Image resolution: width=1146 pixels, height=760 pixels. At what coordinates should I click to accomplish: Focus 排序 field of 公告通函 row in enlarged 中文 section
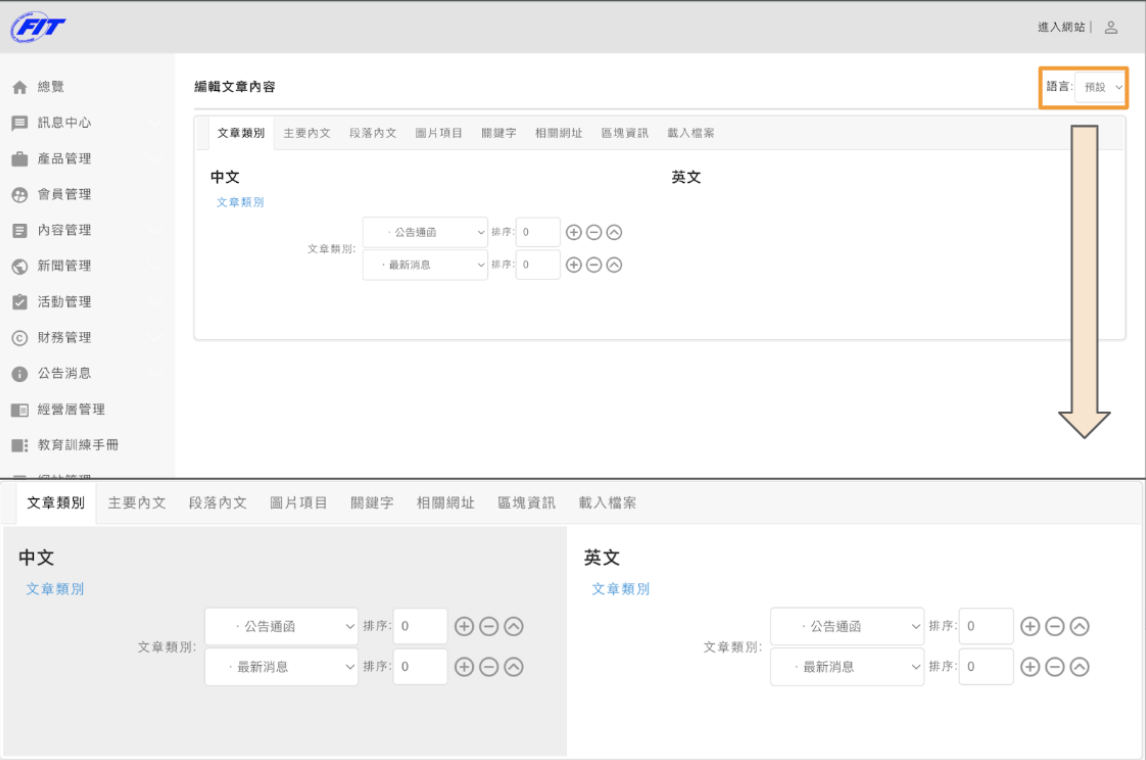(420, 626)
